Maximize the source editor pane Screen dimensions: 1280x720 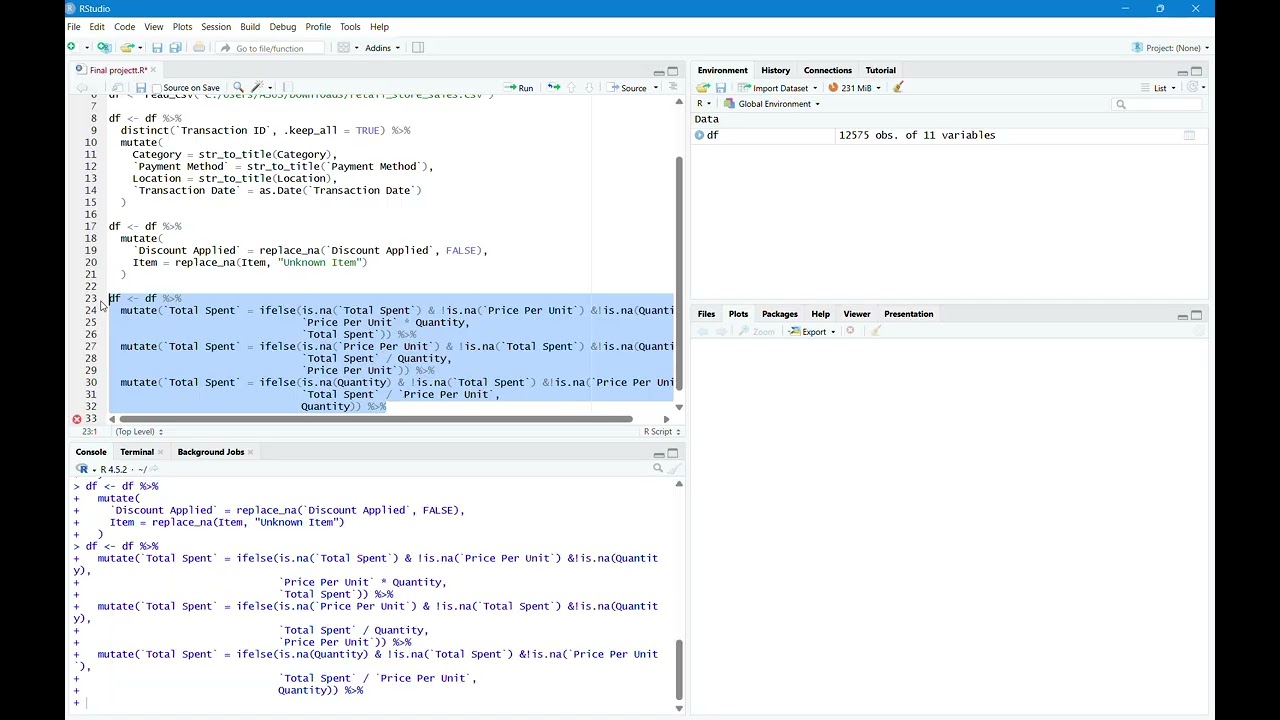click(673, 71)
